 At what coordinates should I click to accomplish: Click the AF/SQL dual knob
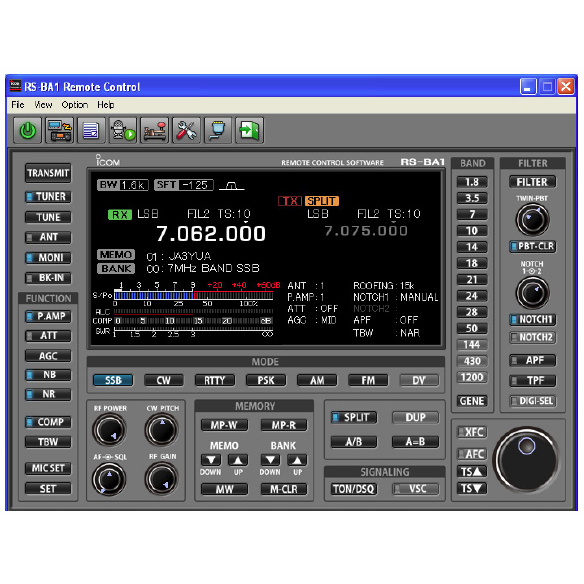pos(109,479)
